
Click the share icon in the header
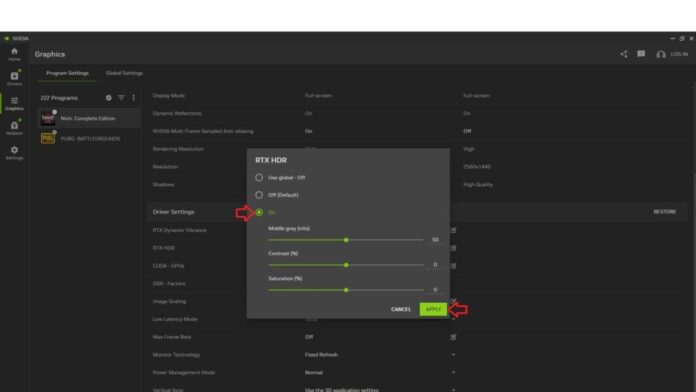click(624, 54)
